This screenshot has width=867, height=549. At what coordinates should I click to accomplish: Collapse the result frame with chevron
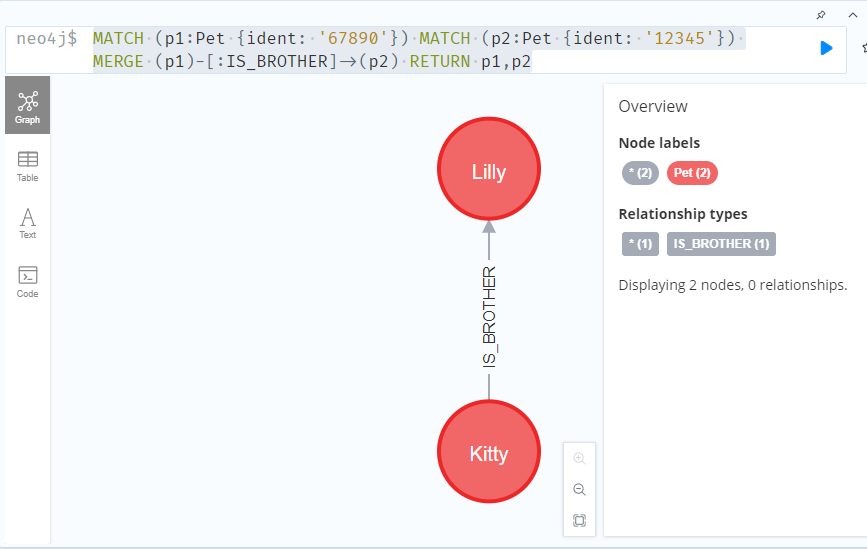(x=853, y=15)
